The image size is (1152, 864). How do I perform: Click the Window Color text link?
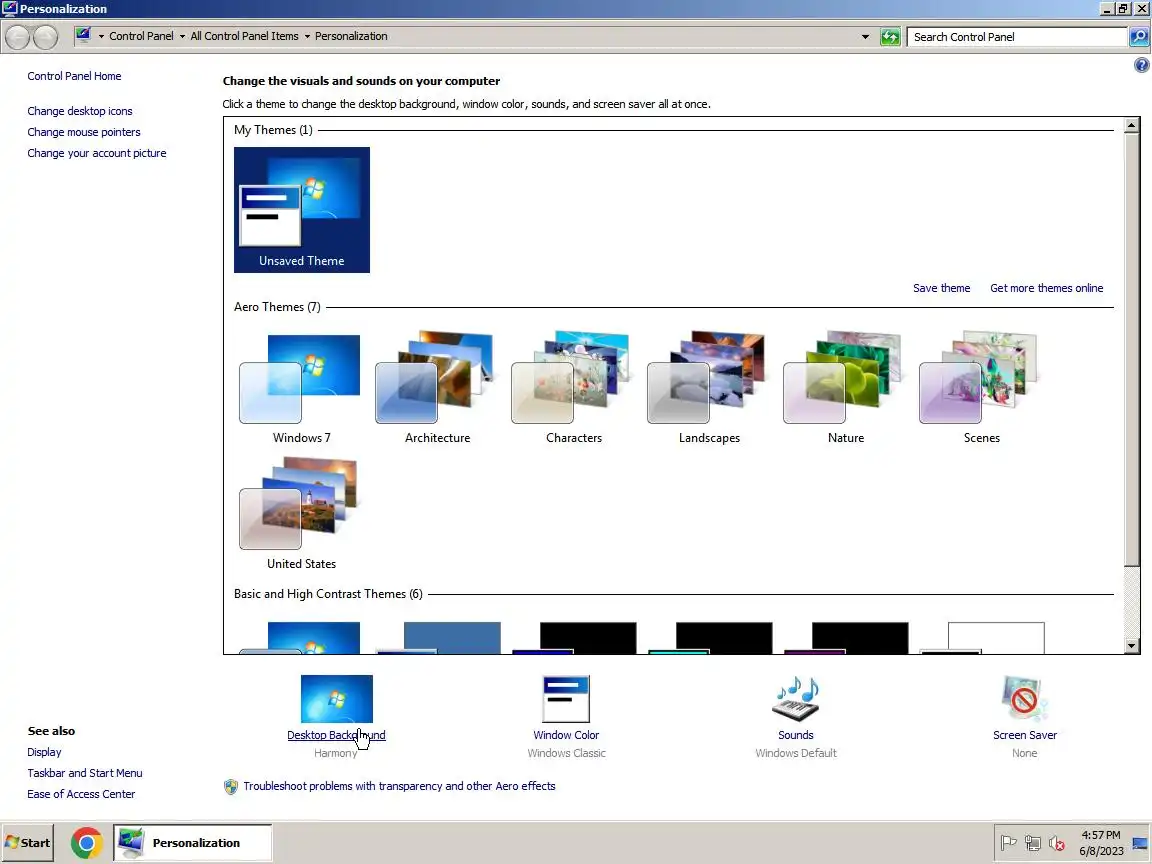[x=566, y=735]
